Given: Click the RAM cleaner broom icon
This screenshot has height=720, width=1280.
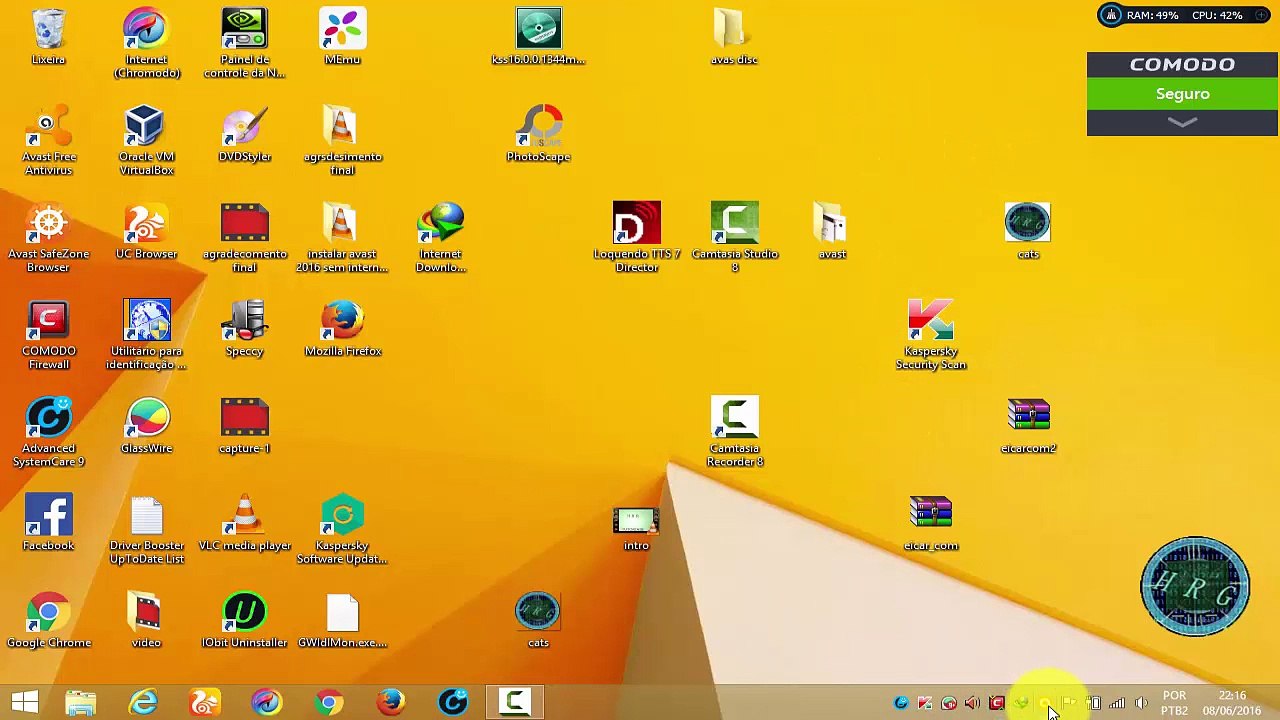Looking at the screenshot, I should pos(1111,15).
